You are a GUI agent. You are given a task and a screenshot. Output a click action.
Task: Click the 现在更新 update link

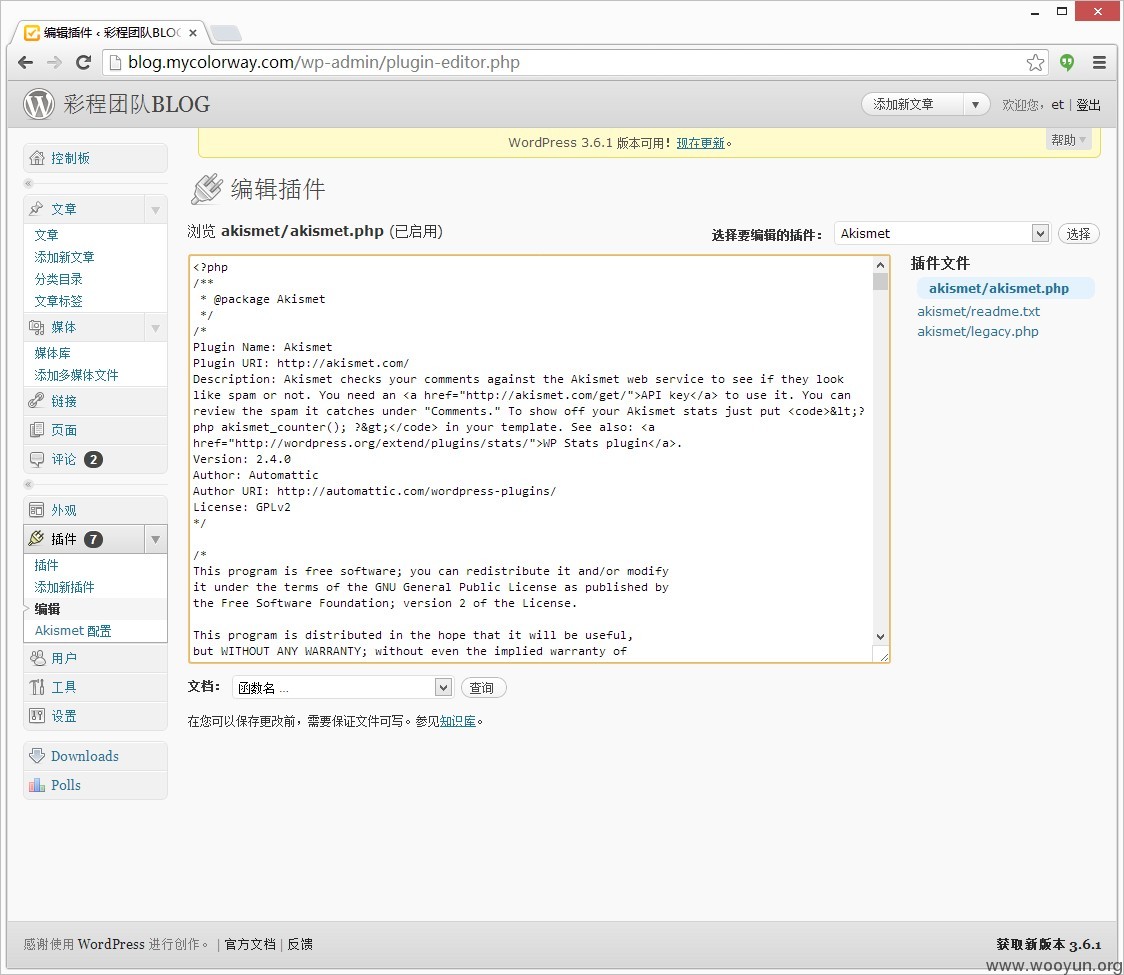[700, 143]
